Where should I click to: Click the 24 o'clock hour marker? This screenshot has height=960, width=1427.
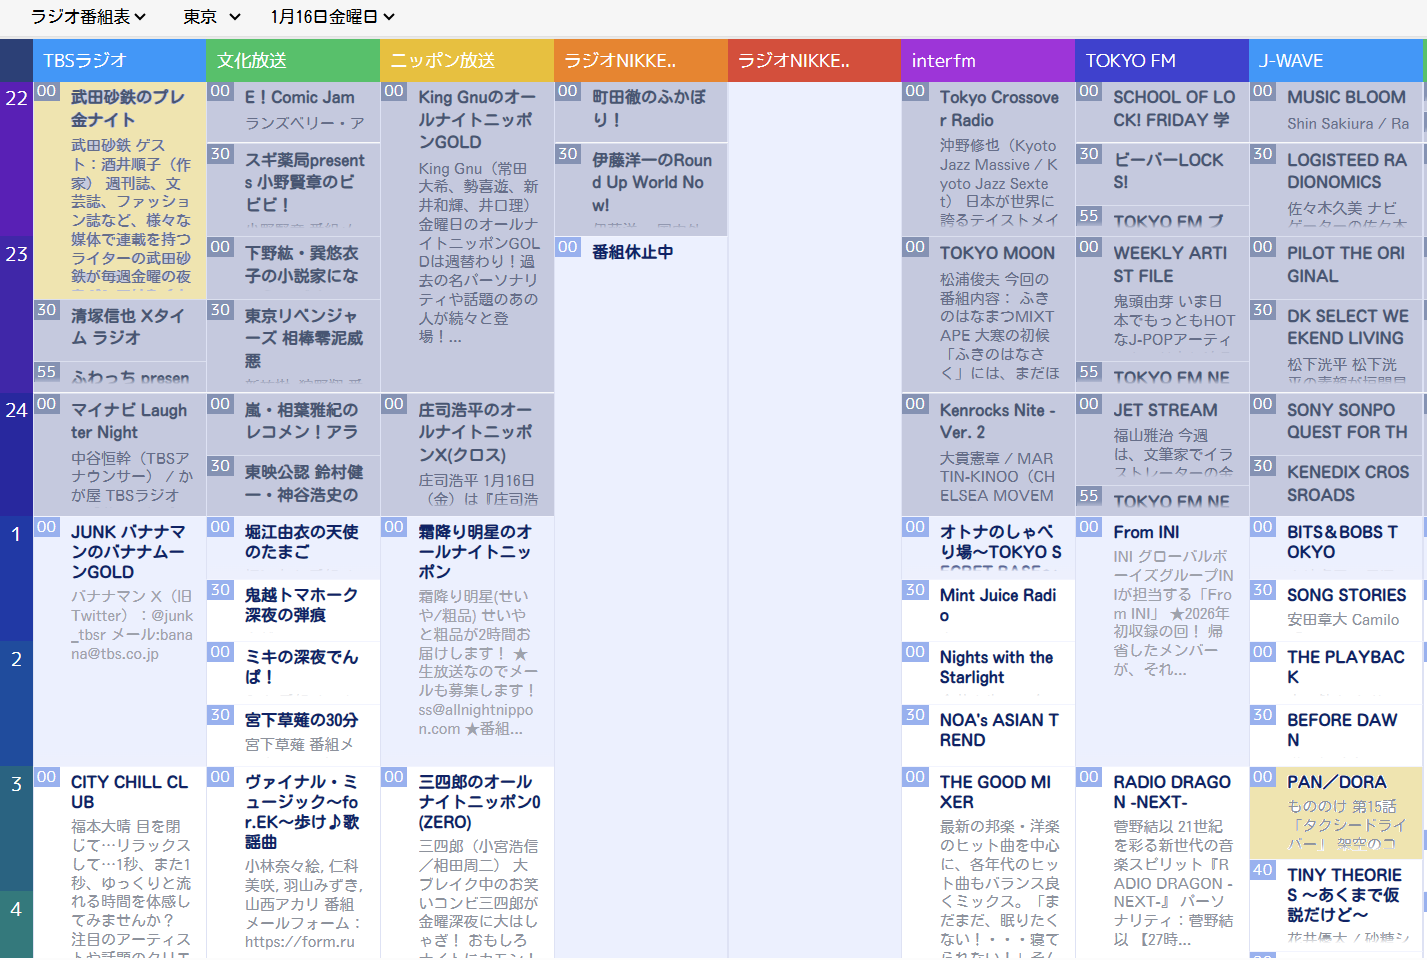pos(17,410)
